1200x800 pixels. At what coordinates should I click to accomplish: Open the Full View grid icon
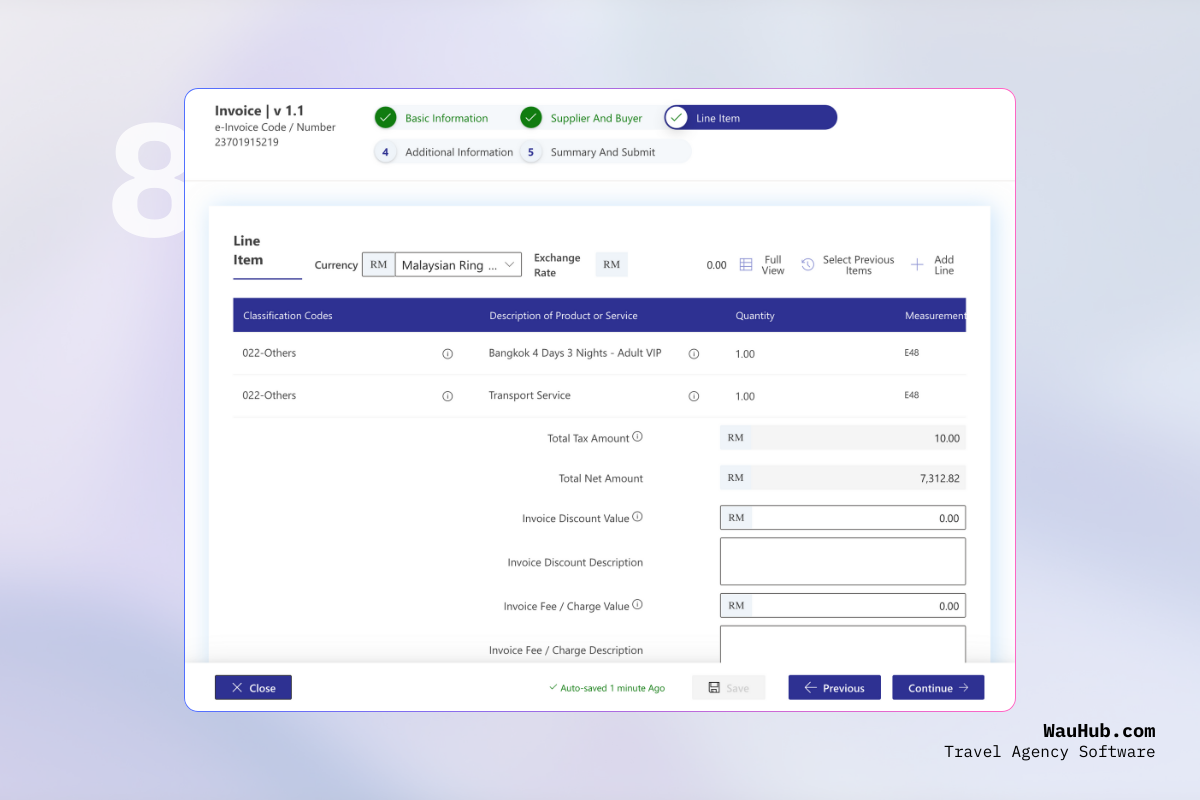pos(745,264)
